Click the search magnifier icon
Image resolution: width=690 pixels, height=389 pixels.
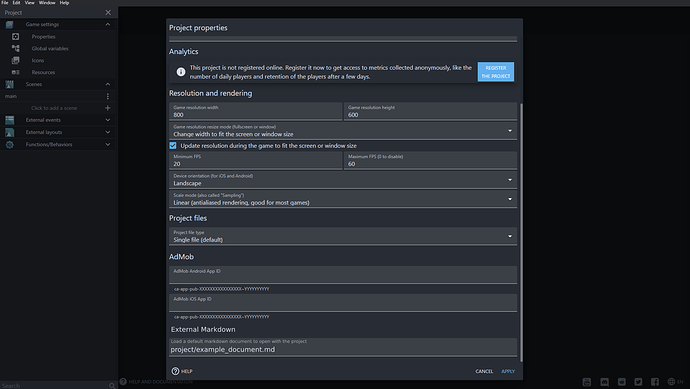pos(112,385)
